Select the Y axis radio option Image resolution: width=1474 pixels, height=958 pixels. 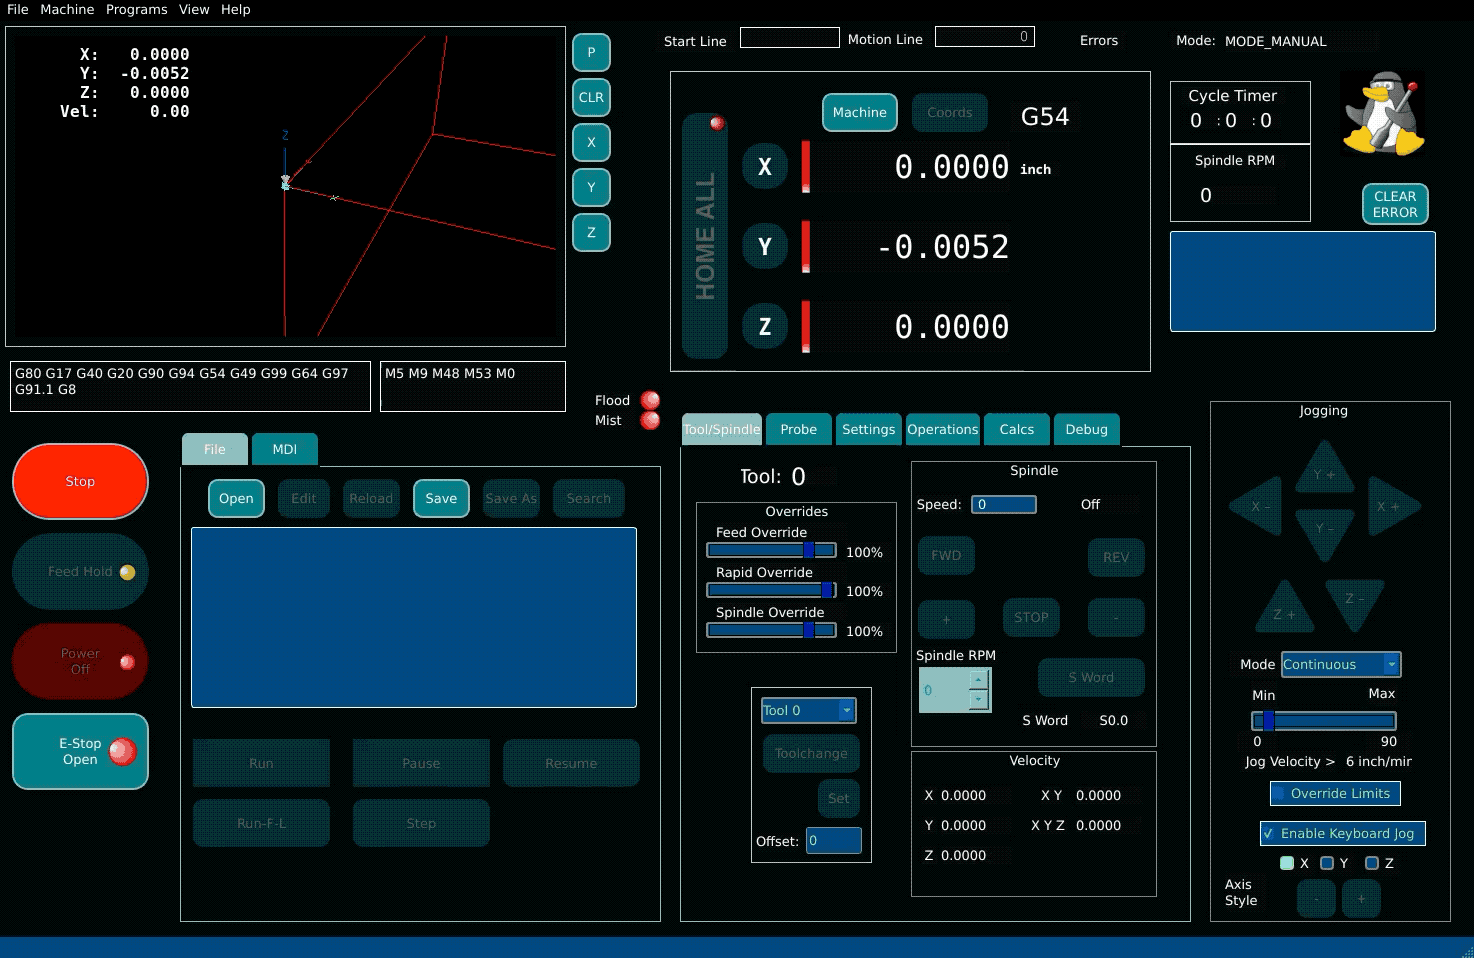pyautogui.click(x=1327, y=863)
